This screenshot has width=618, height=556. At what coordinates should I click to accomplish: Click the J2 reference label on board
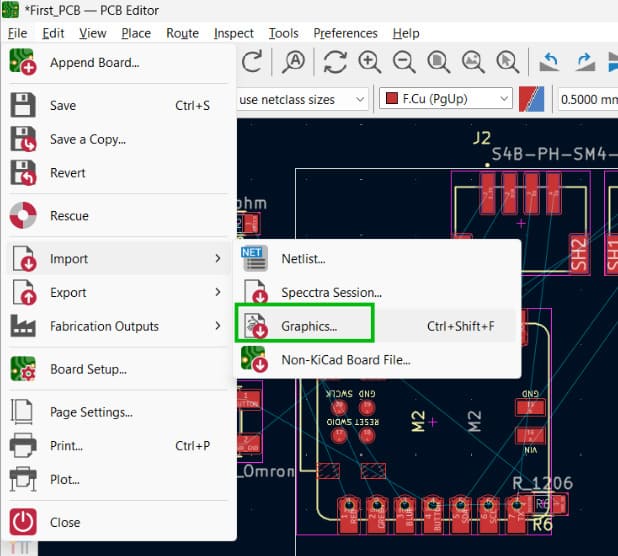(x=482, y=138)
